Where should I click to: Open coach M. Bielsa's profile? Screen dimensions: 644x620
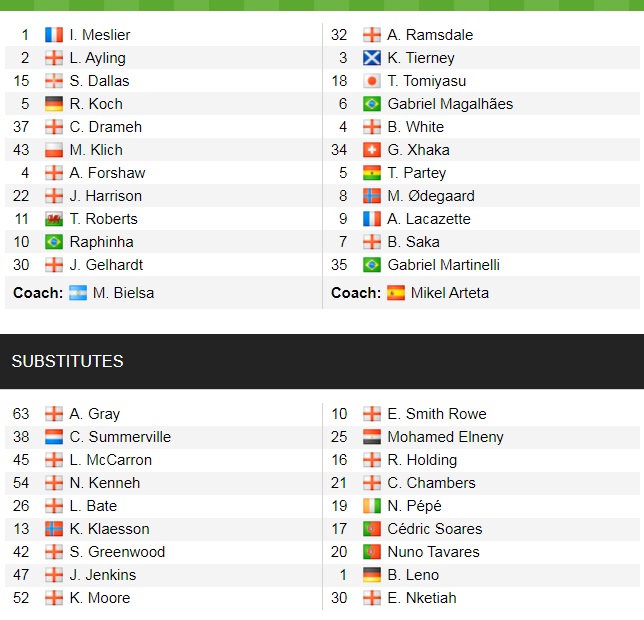(x=123, y=293)
